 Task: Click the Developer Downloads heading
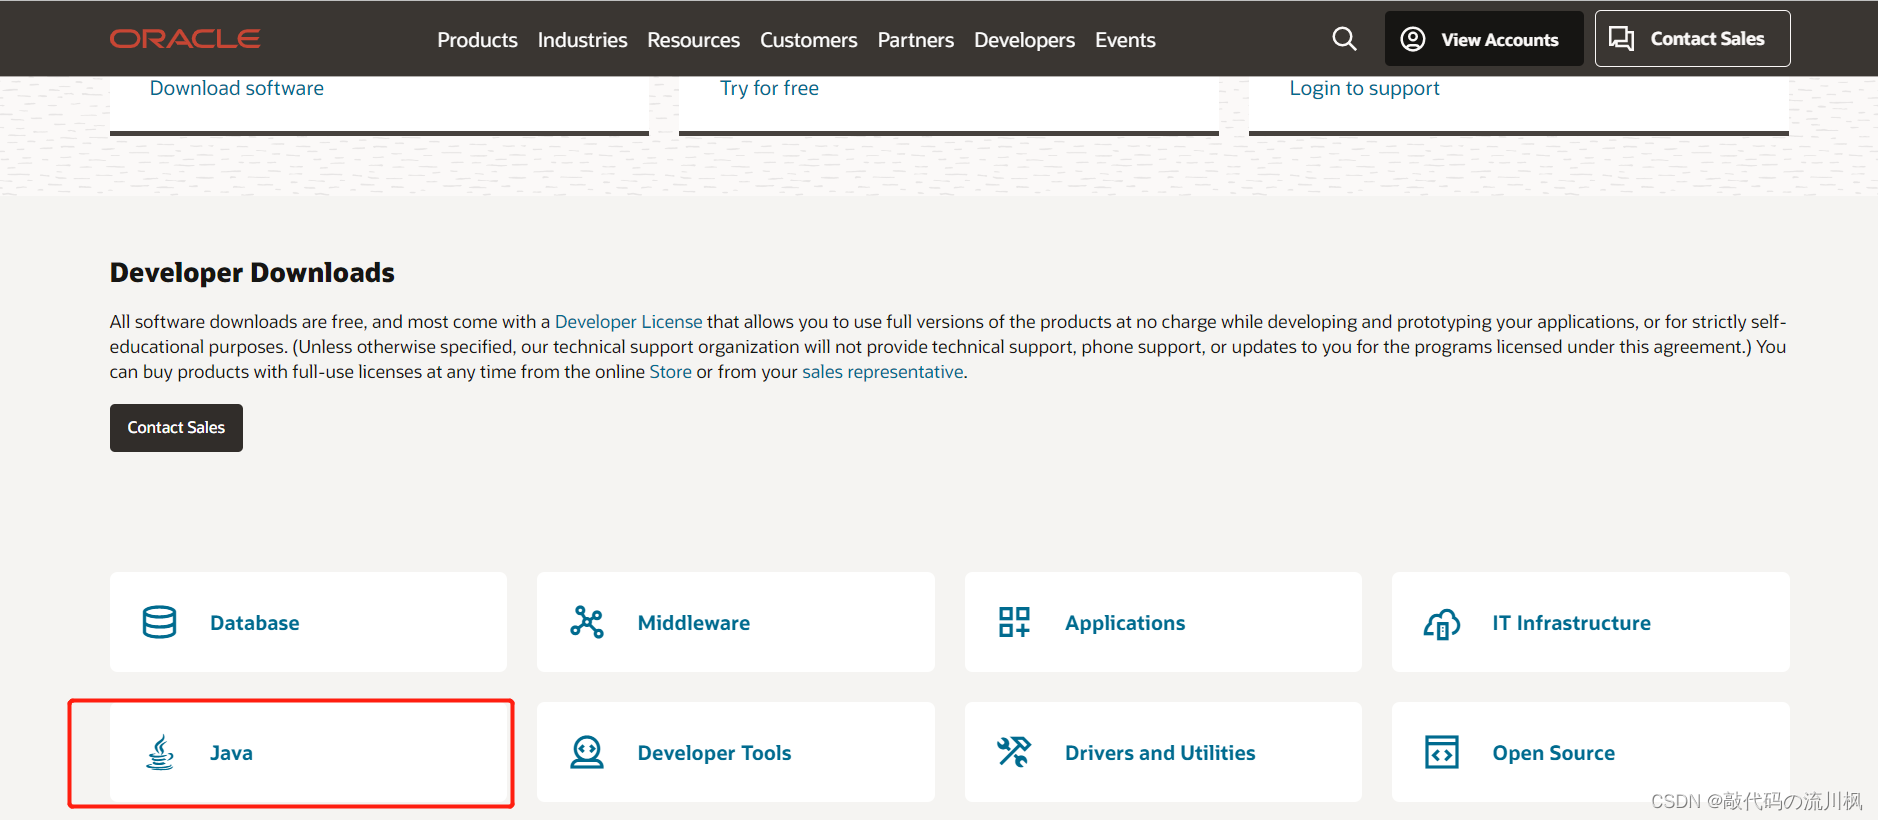(x=252, y=273)
